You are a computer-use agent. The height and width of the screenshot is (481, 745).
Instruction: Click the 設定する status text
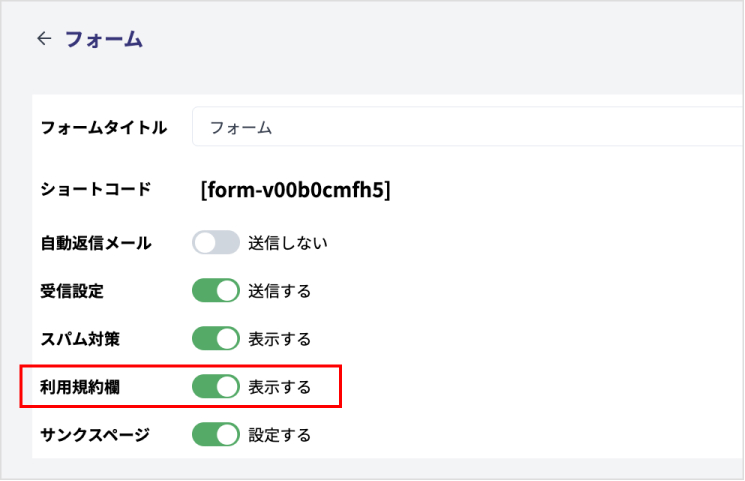(x=280, y=435)
